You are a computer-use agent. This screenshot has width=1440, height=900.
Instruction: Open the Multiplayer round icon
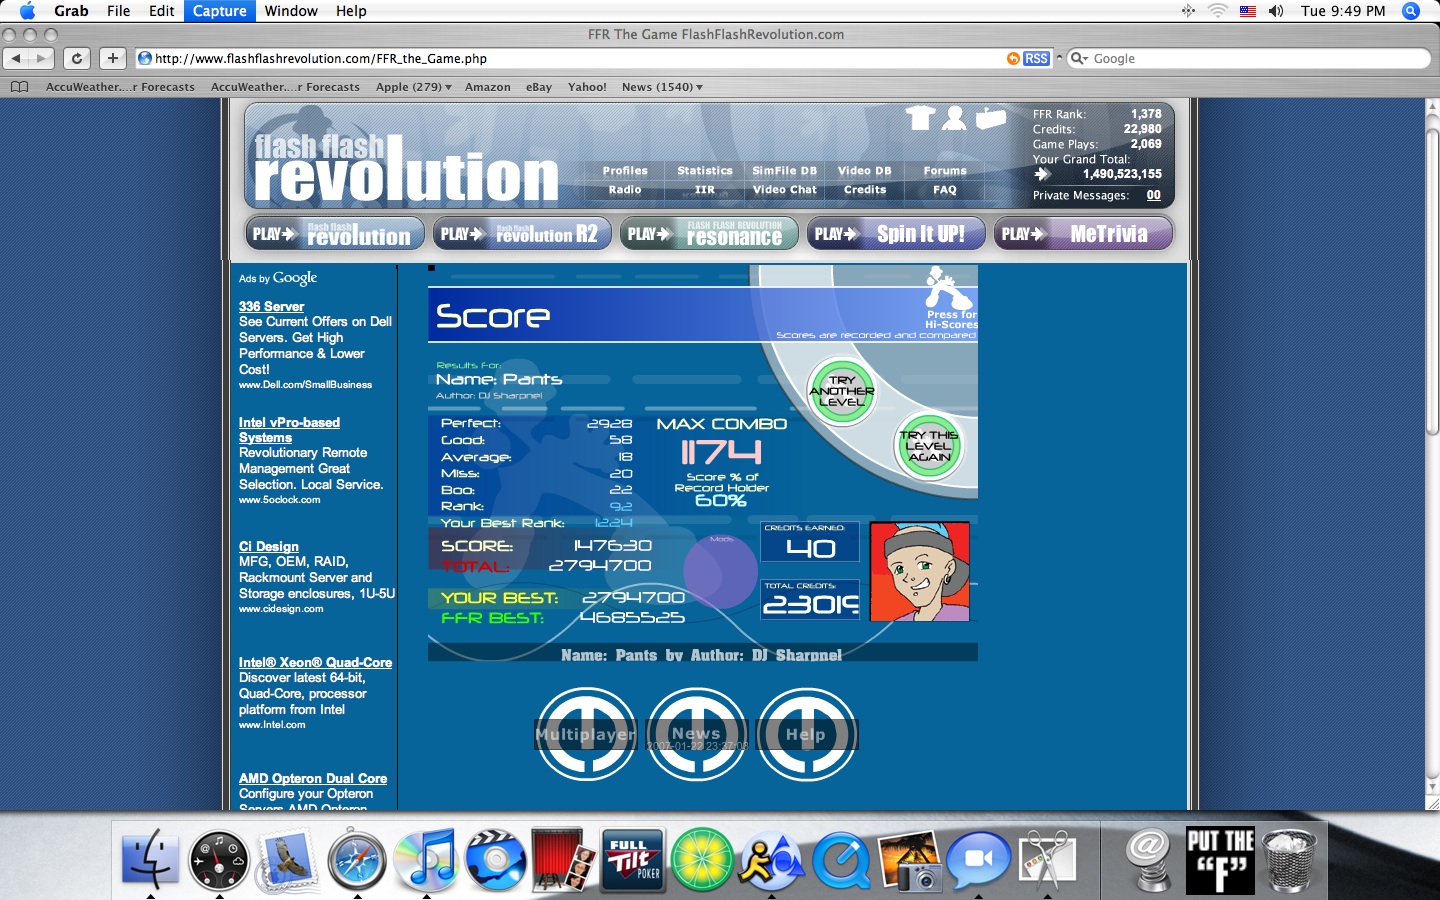[x=586, y=734]
